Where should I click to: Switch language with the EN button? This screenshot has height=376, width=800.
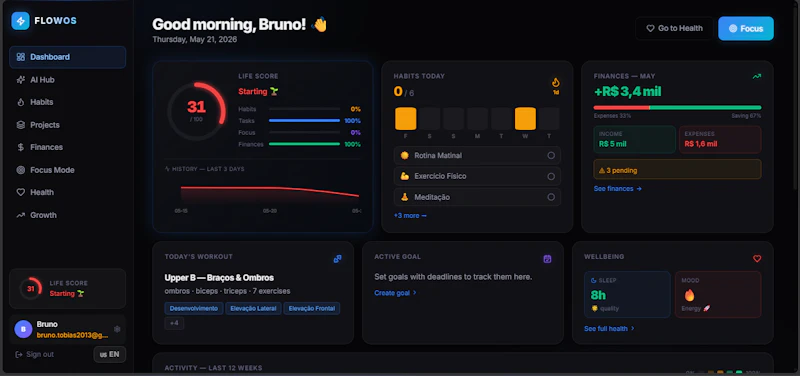pos(110,355)
